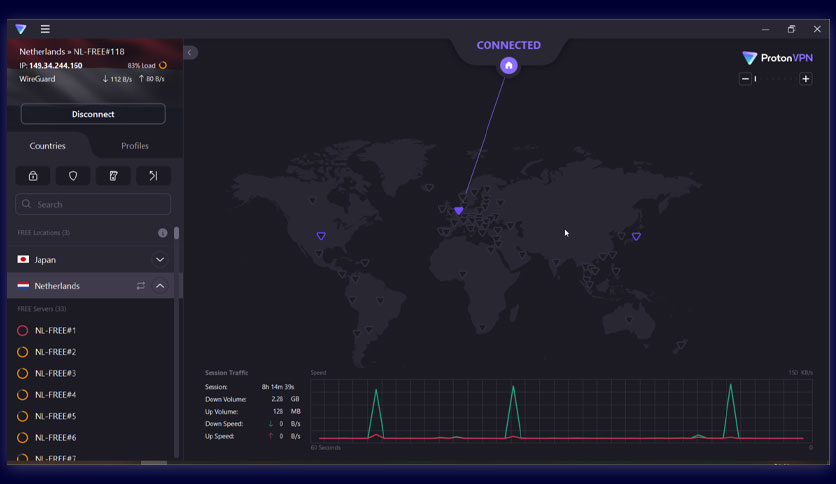Select the connected Netherlands map marker

pyautogui.click(x=459, y=211)
